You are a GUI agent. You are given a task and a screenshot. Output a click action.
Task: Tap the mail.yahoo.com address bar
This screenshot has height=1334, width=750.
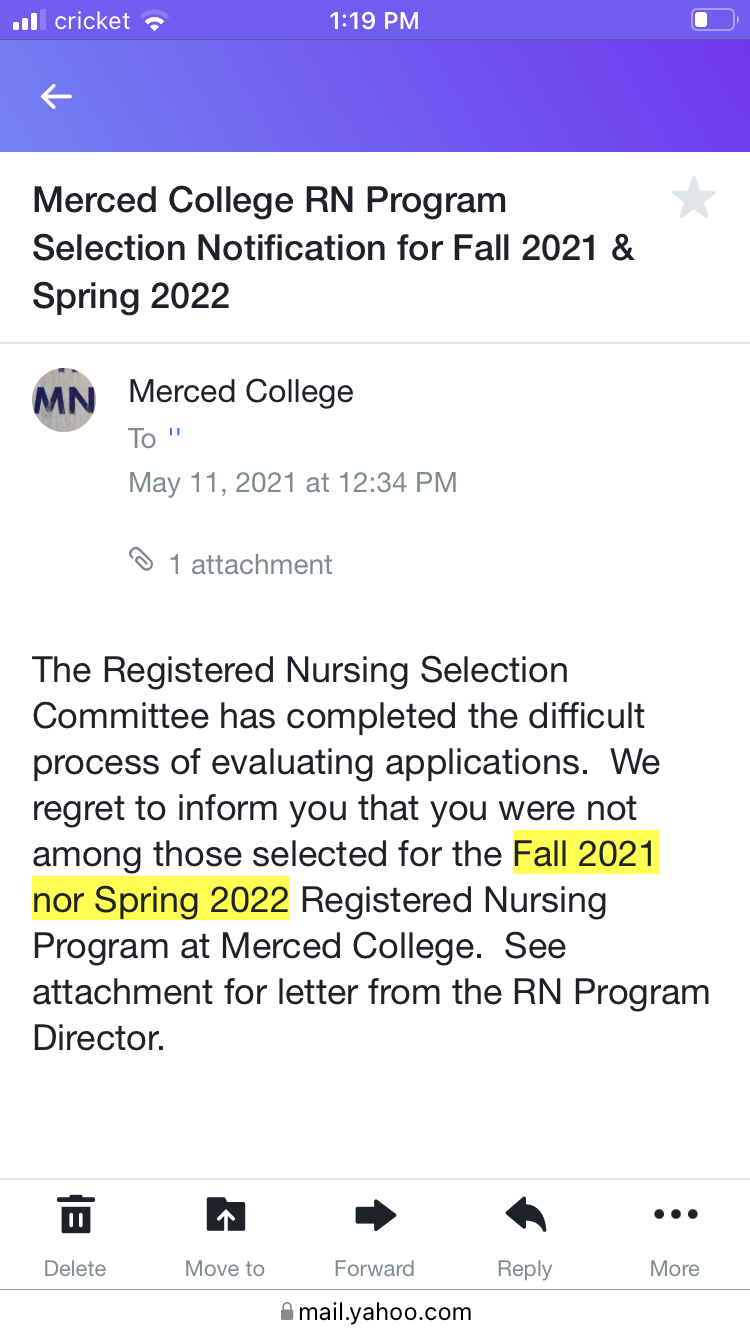375,1311
